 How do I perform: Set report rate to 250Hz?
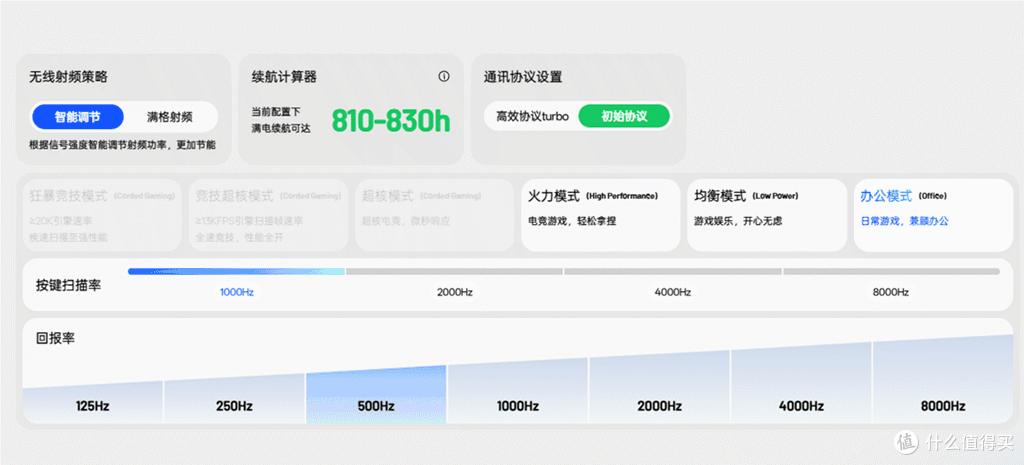pyautogui.click(x=234, y=398)
